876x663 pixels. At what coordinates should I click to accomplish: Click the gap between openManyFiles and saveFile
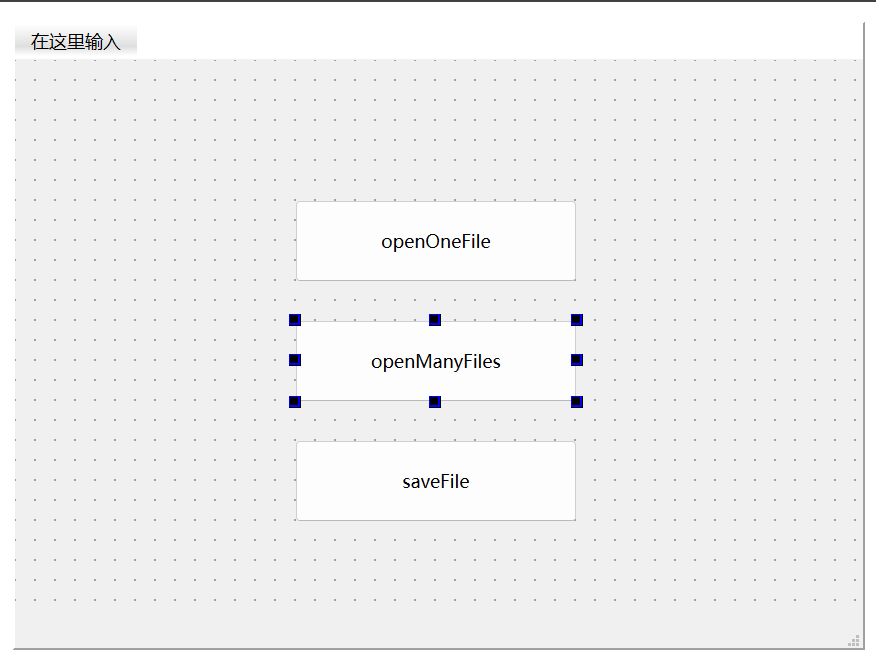pos(436,422)
